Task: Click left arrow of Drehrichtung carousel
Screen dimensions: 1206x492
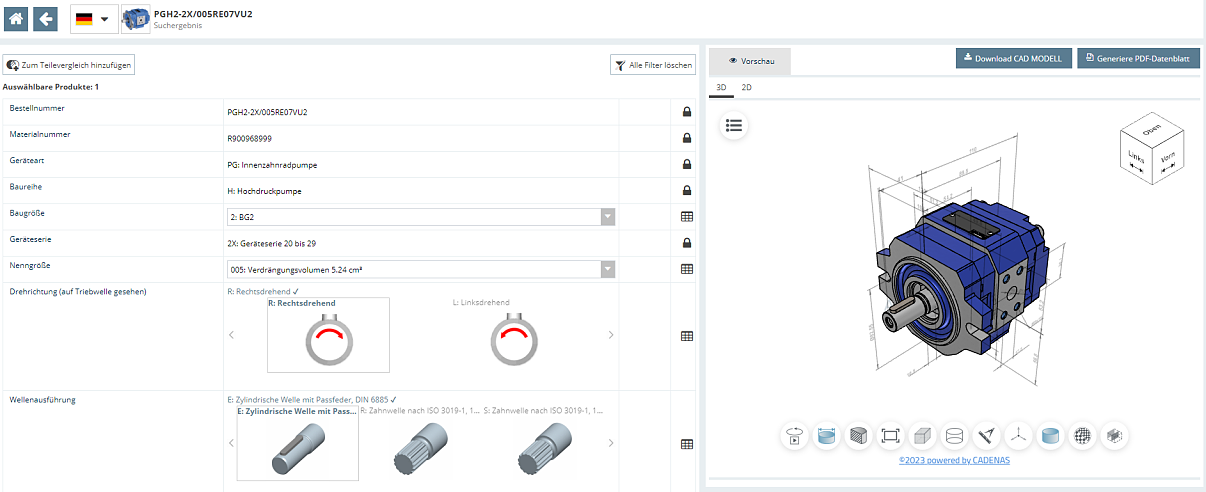Action: (232, 335)
